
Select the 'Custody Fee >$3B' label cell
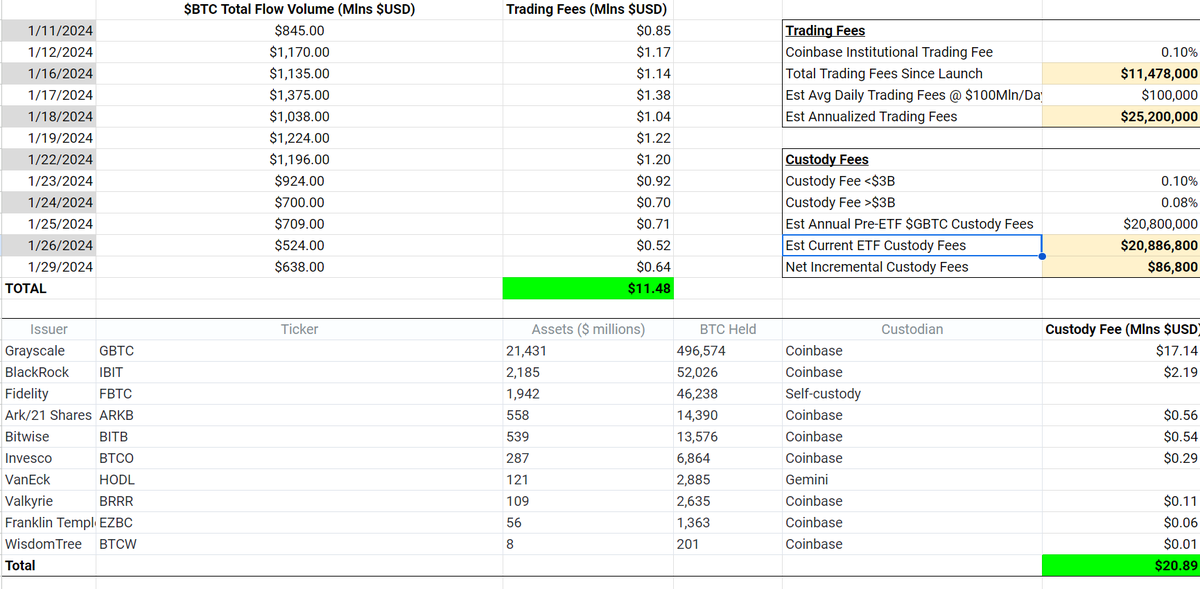912,202
